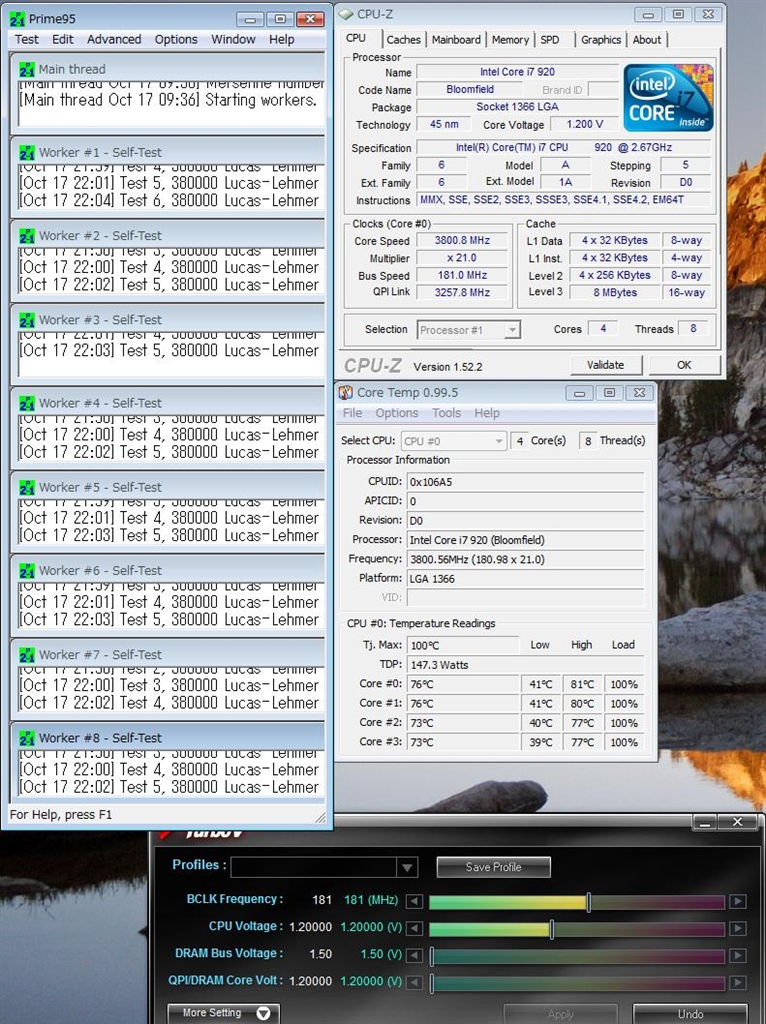The height and width of the screenshot is (1024, 766).
Task: Click the Worker #2 Self-Test icon
Action: [x=27, y=236]
